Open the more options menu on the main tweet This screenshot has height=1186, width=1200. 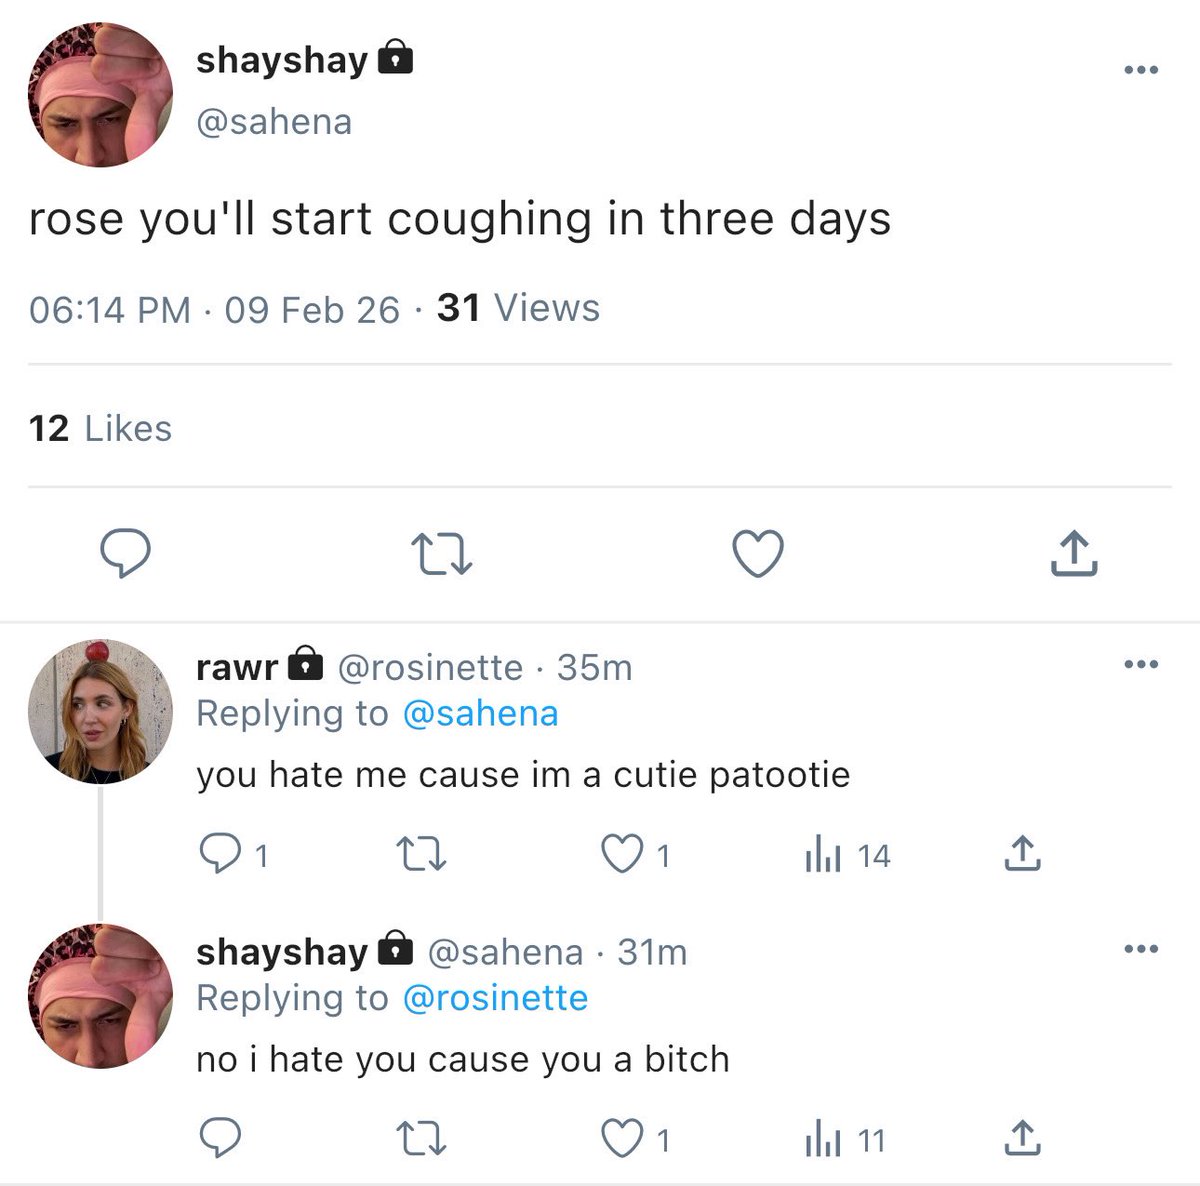[1141, 70]
